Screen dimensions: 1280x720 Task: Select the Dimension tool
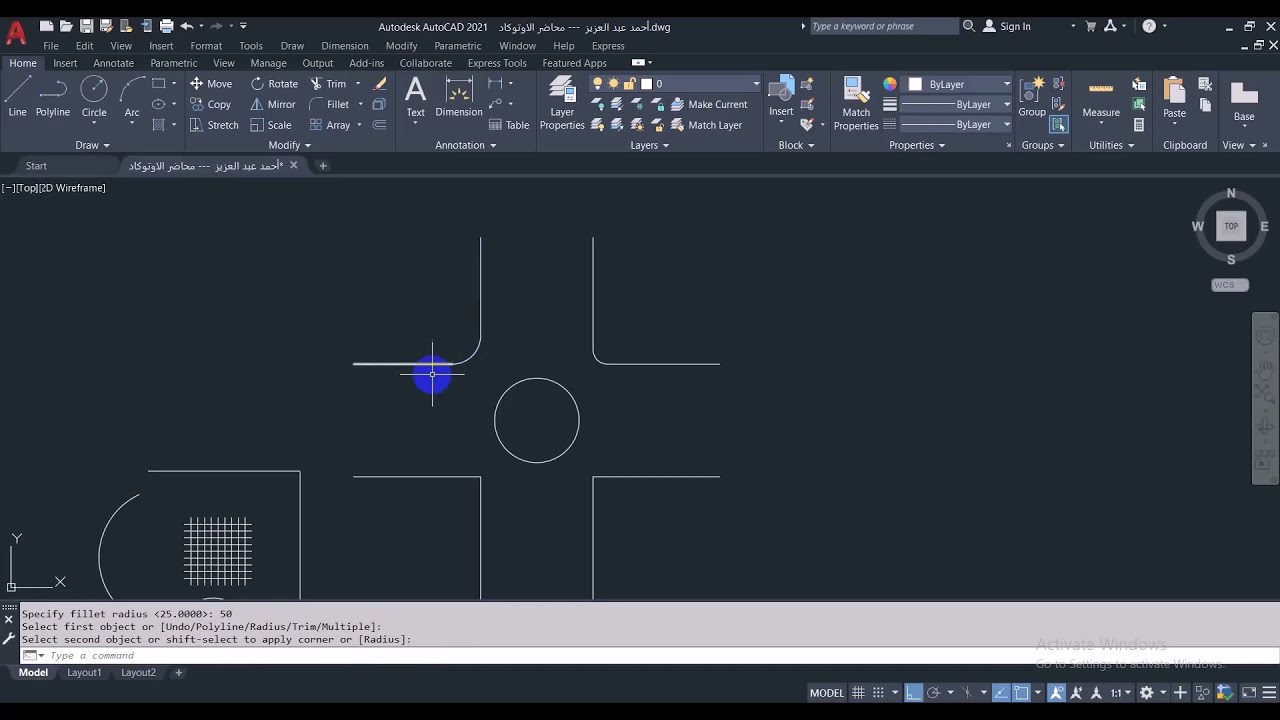[x=459, y=97]
